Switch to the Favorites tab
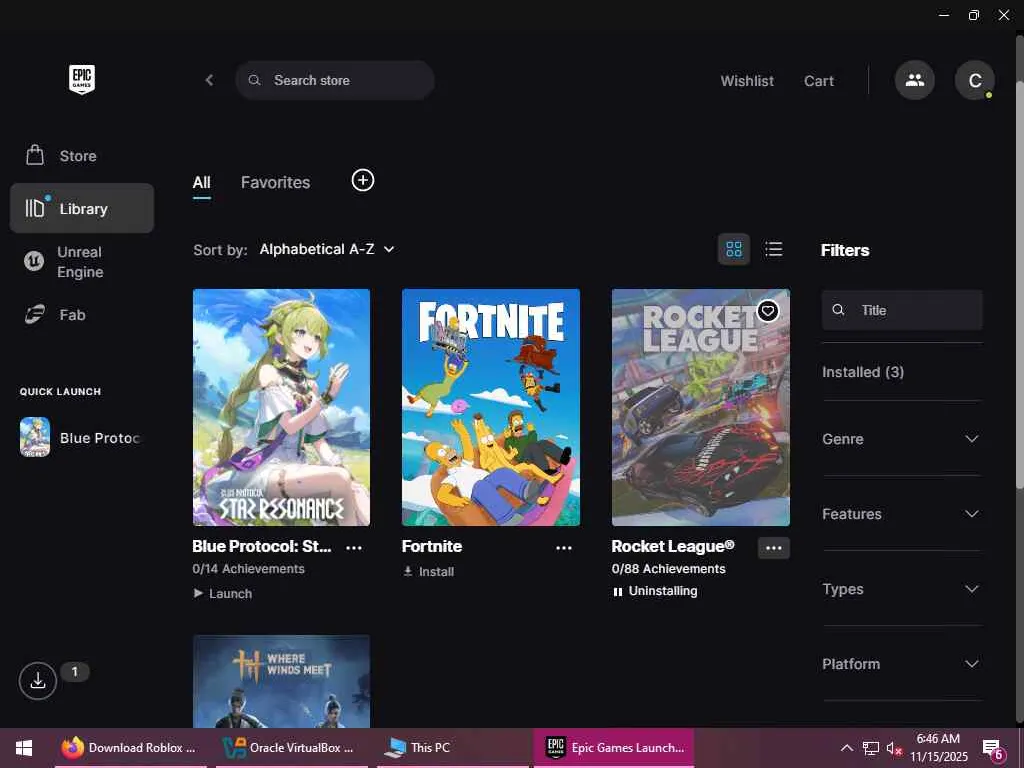Image resolution: width=1024 pixels, height=768 pixels. (276, 183)
